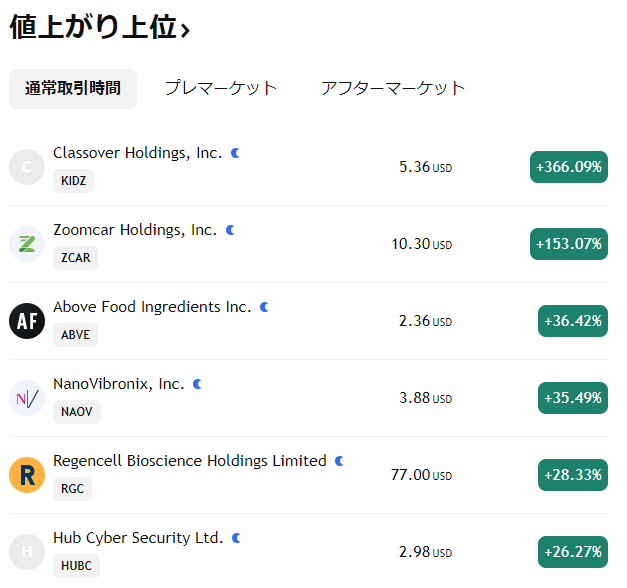The width and height of the screenshot is (627, 588).
Task: Expand the 値上がり上位 heading arrow
Action: pos(185,30)
